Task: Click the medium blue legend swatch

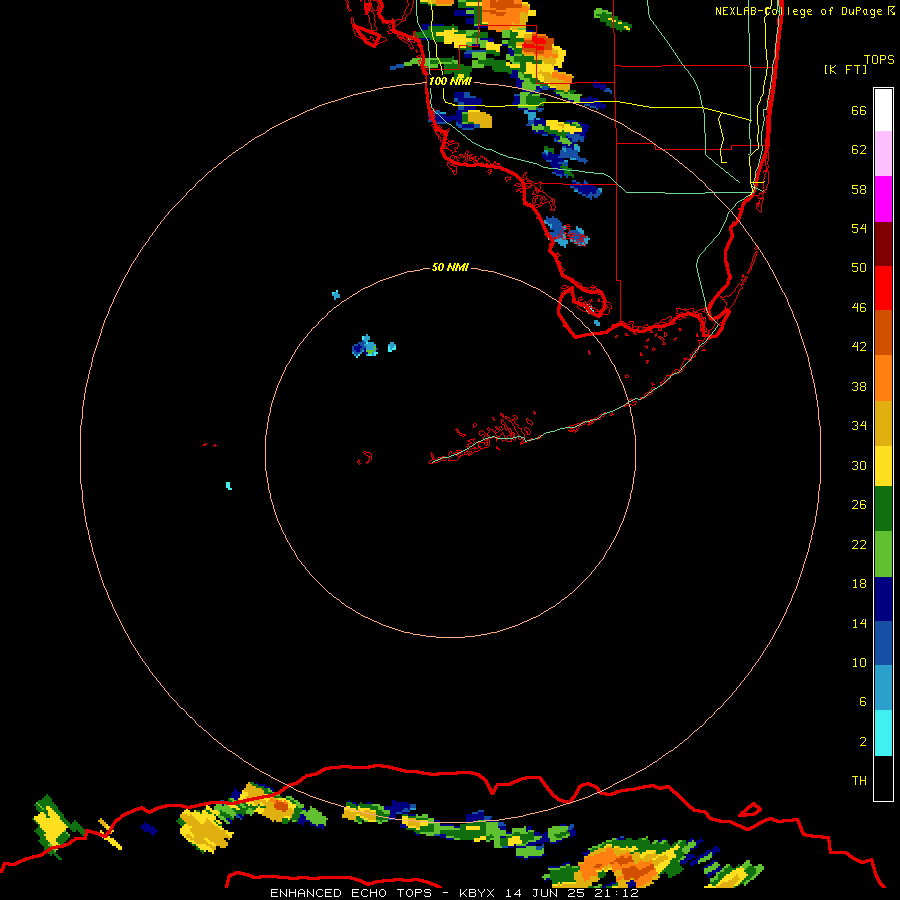Action: [x=883, y=643]
